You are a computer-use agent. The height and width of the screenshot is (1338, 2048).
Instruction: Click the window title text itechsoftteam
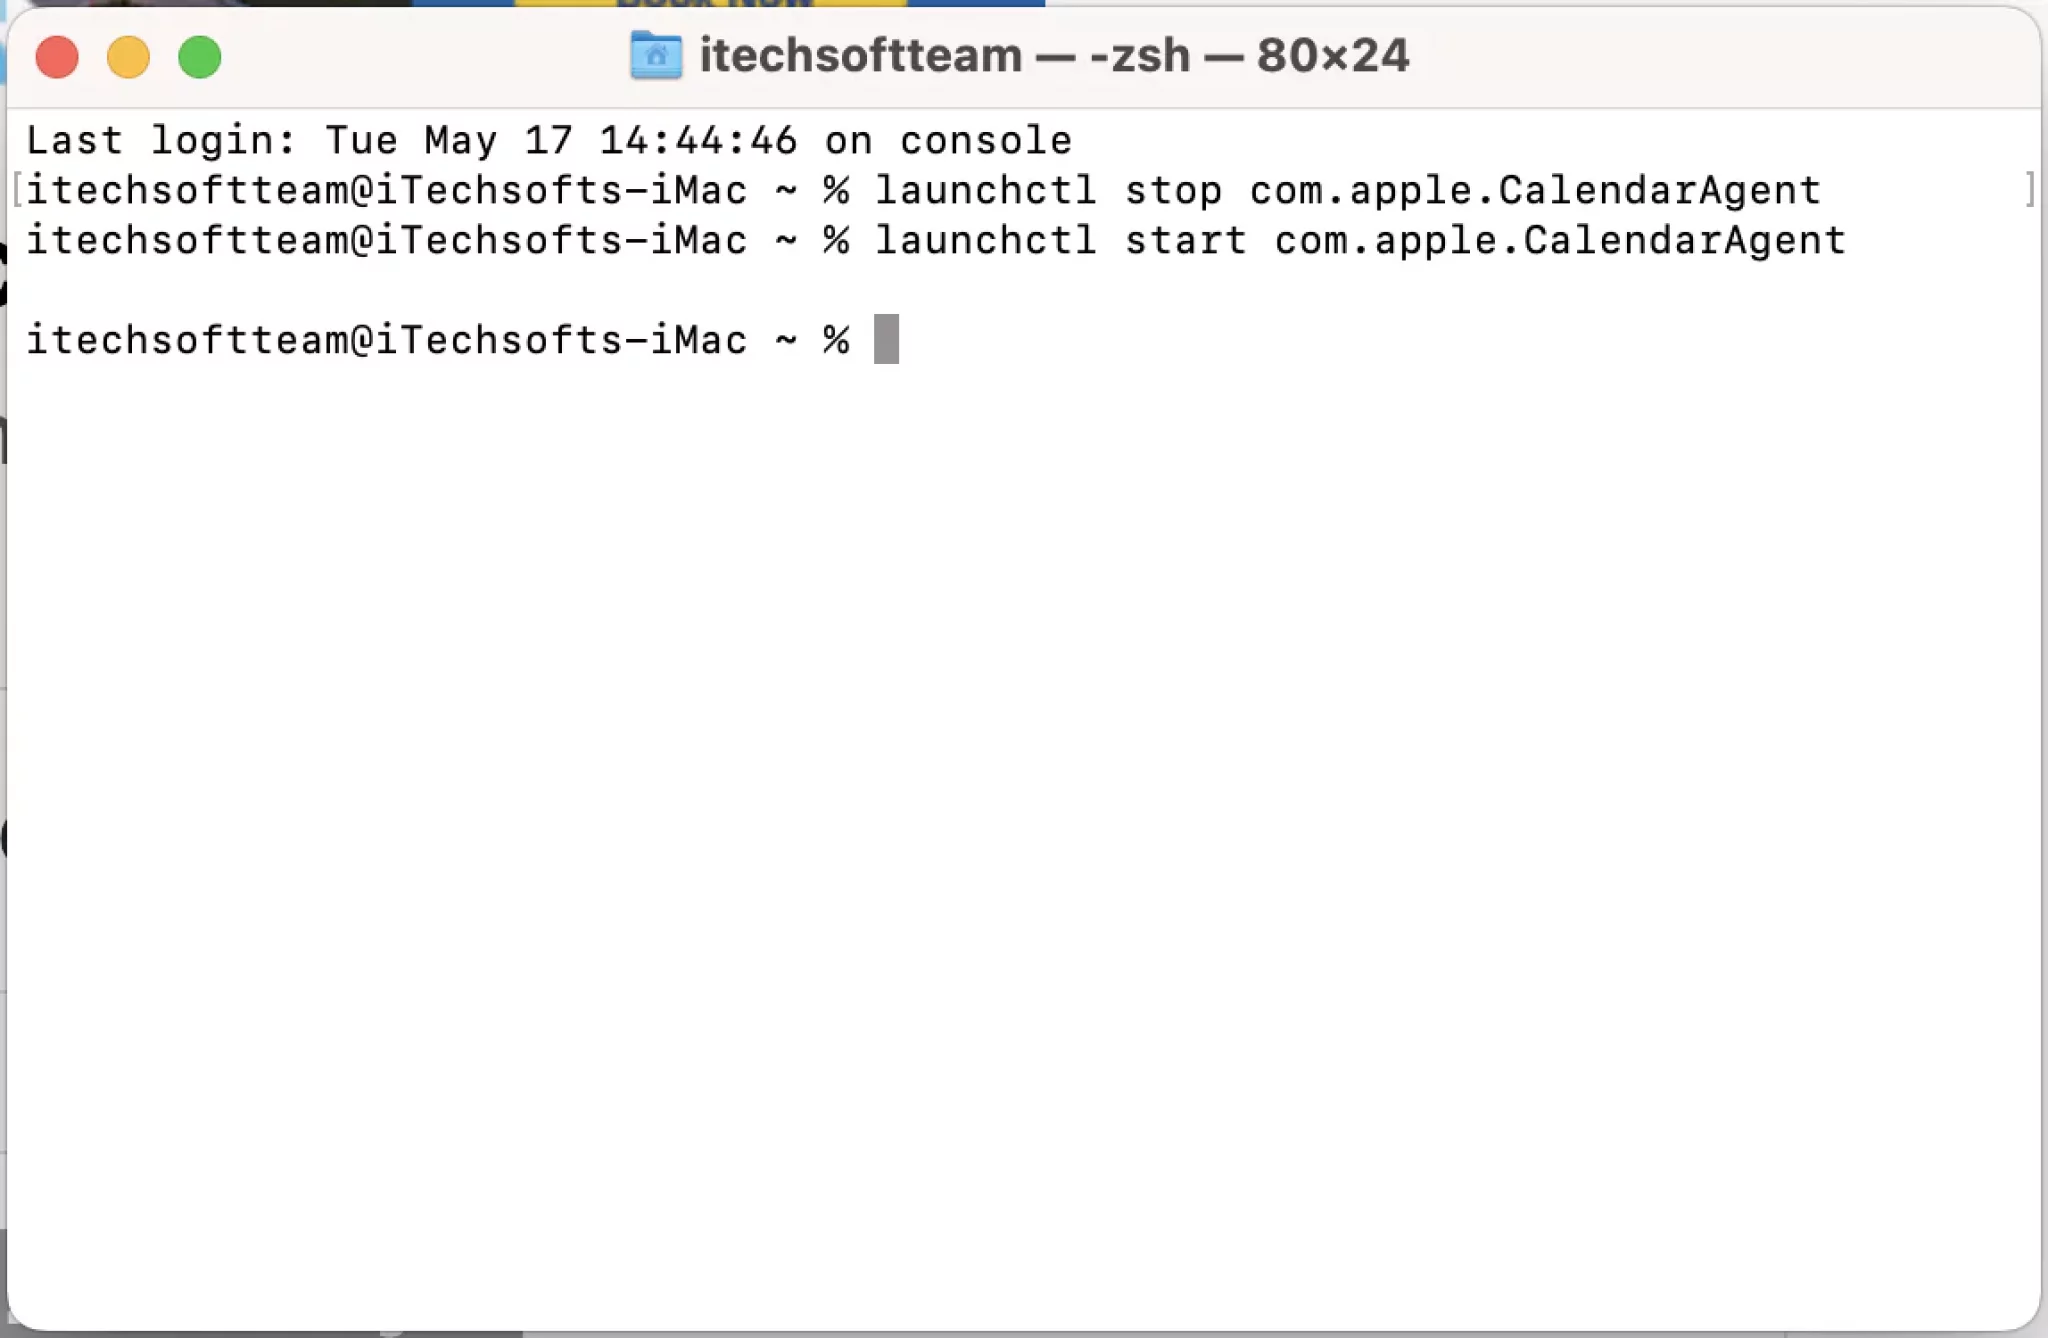click(860, 55)
